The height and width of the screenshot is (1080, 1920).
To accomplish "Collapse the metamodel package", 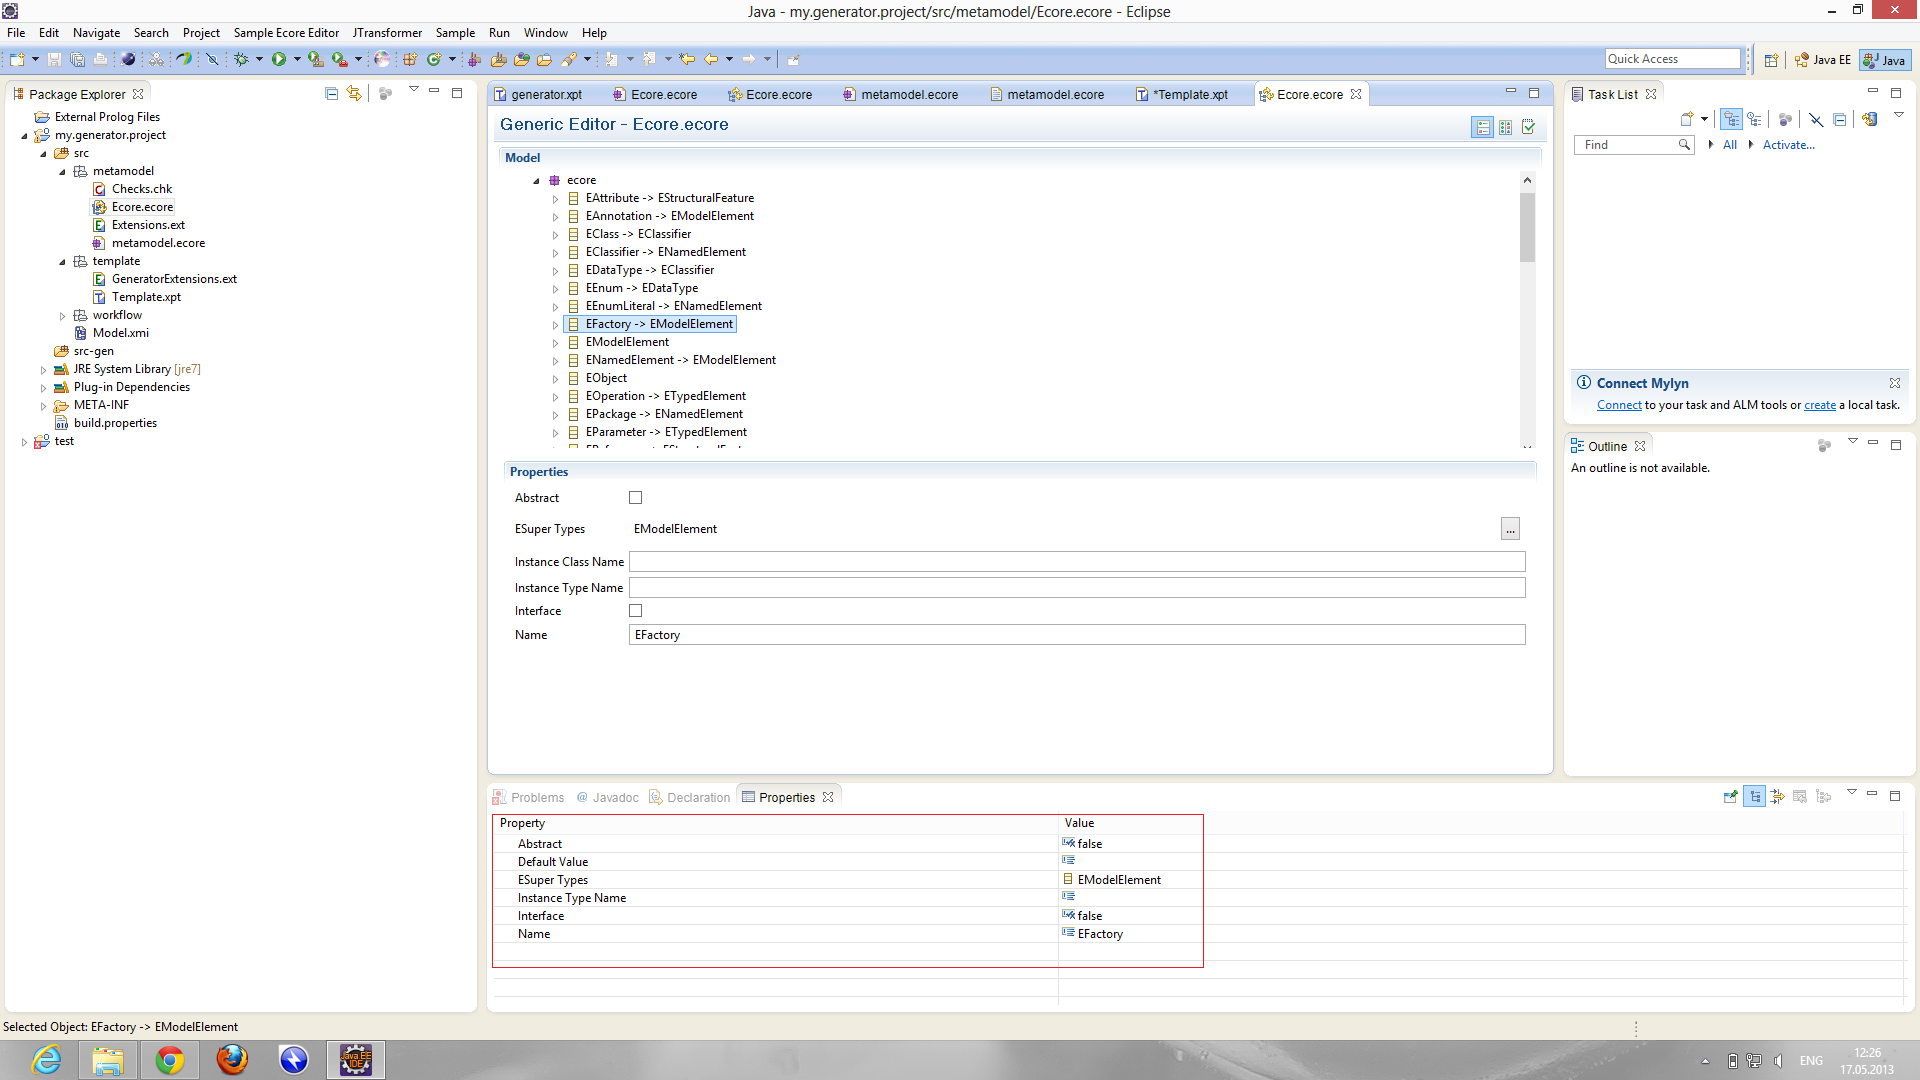I will tap(62, 172).
